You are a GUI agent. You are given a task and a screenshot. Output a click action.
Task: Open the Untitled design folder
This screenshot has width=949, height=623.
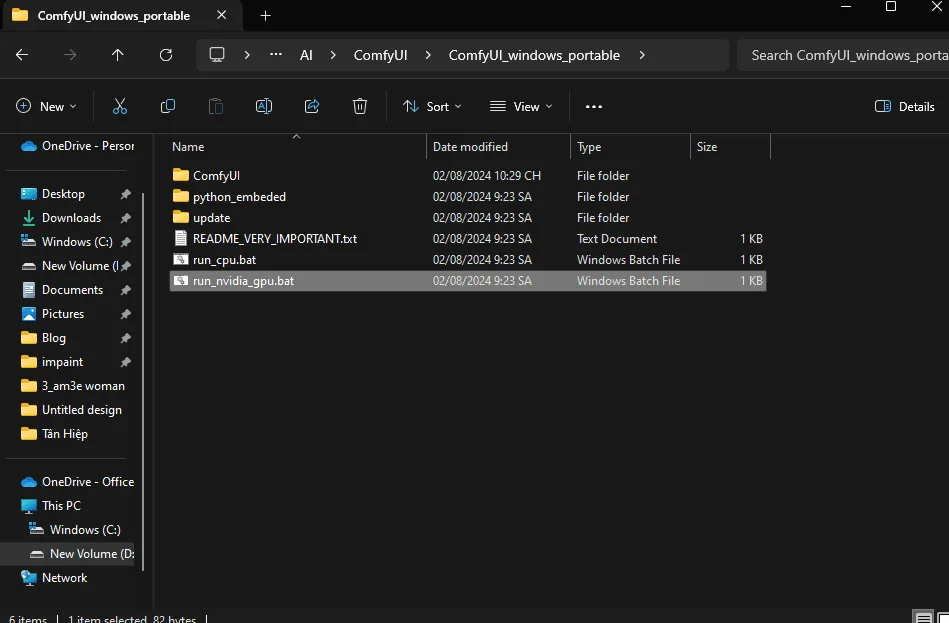(x=71, y=410)
